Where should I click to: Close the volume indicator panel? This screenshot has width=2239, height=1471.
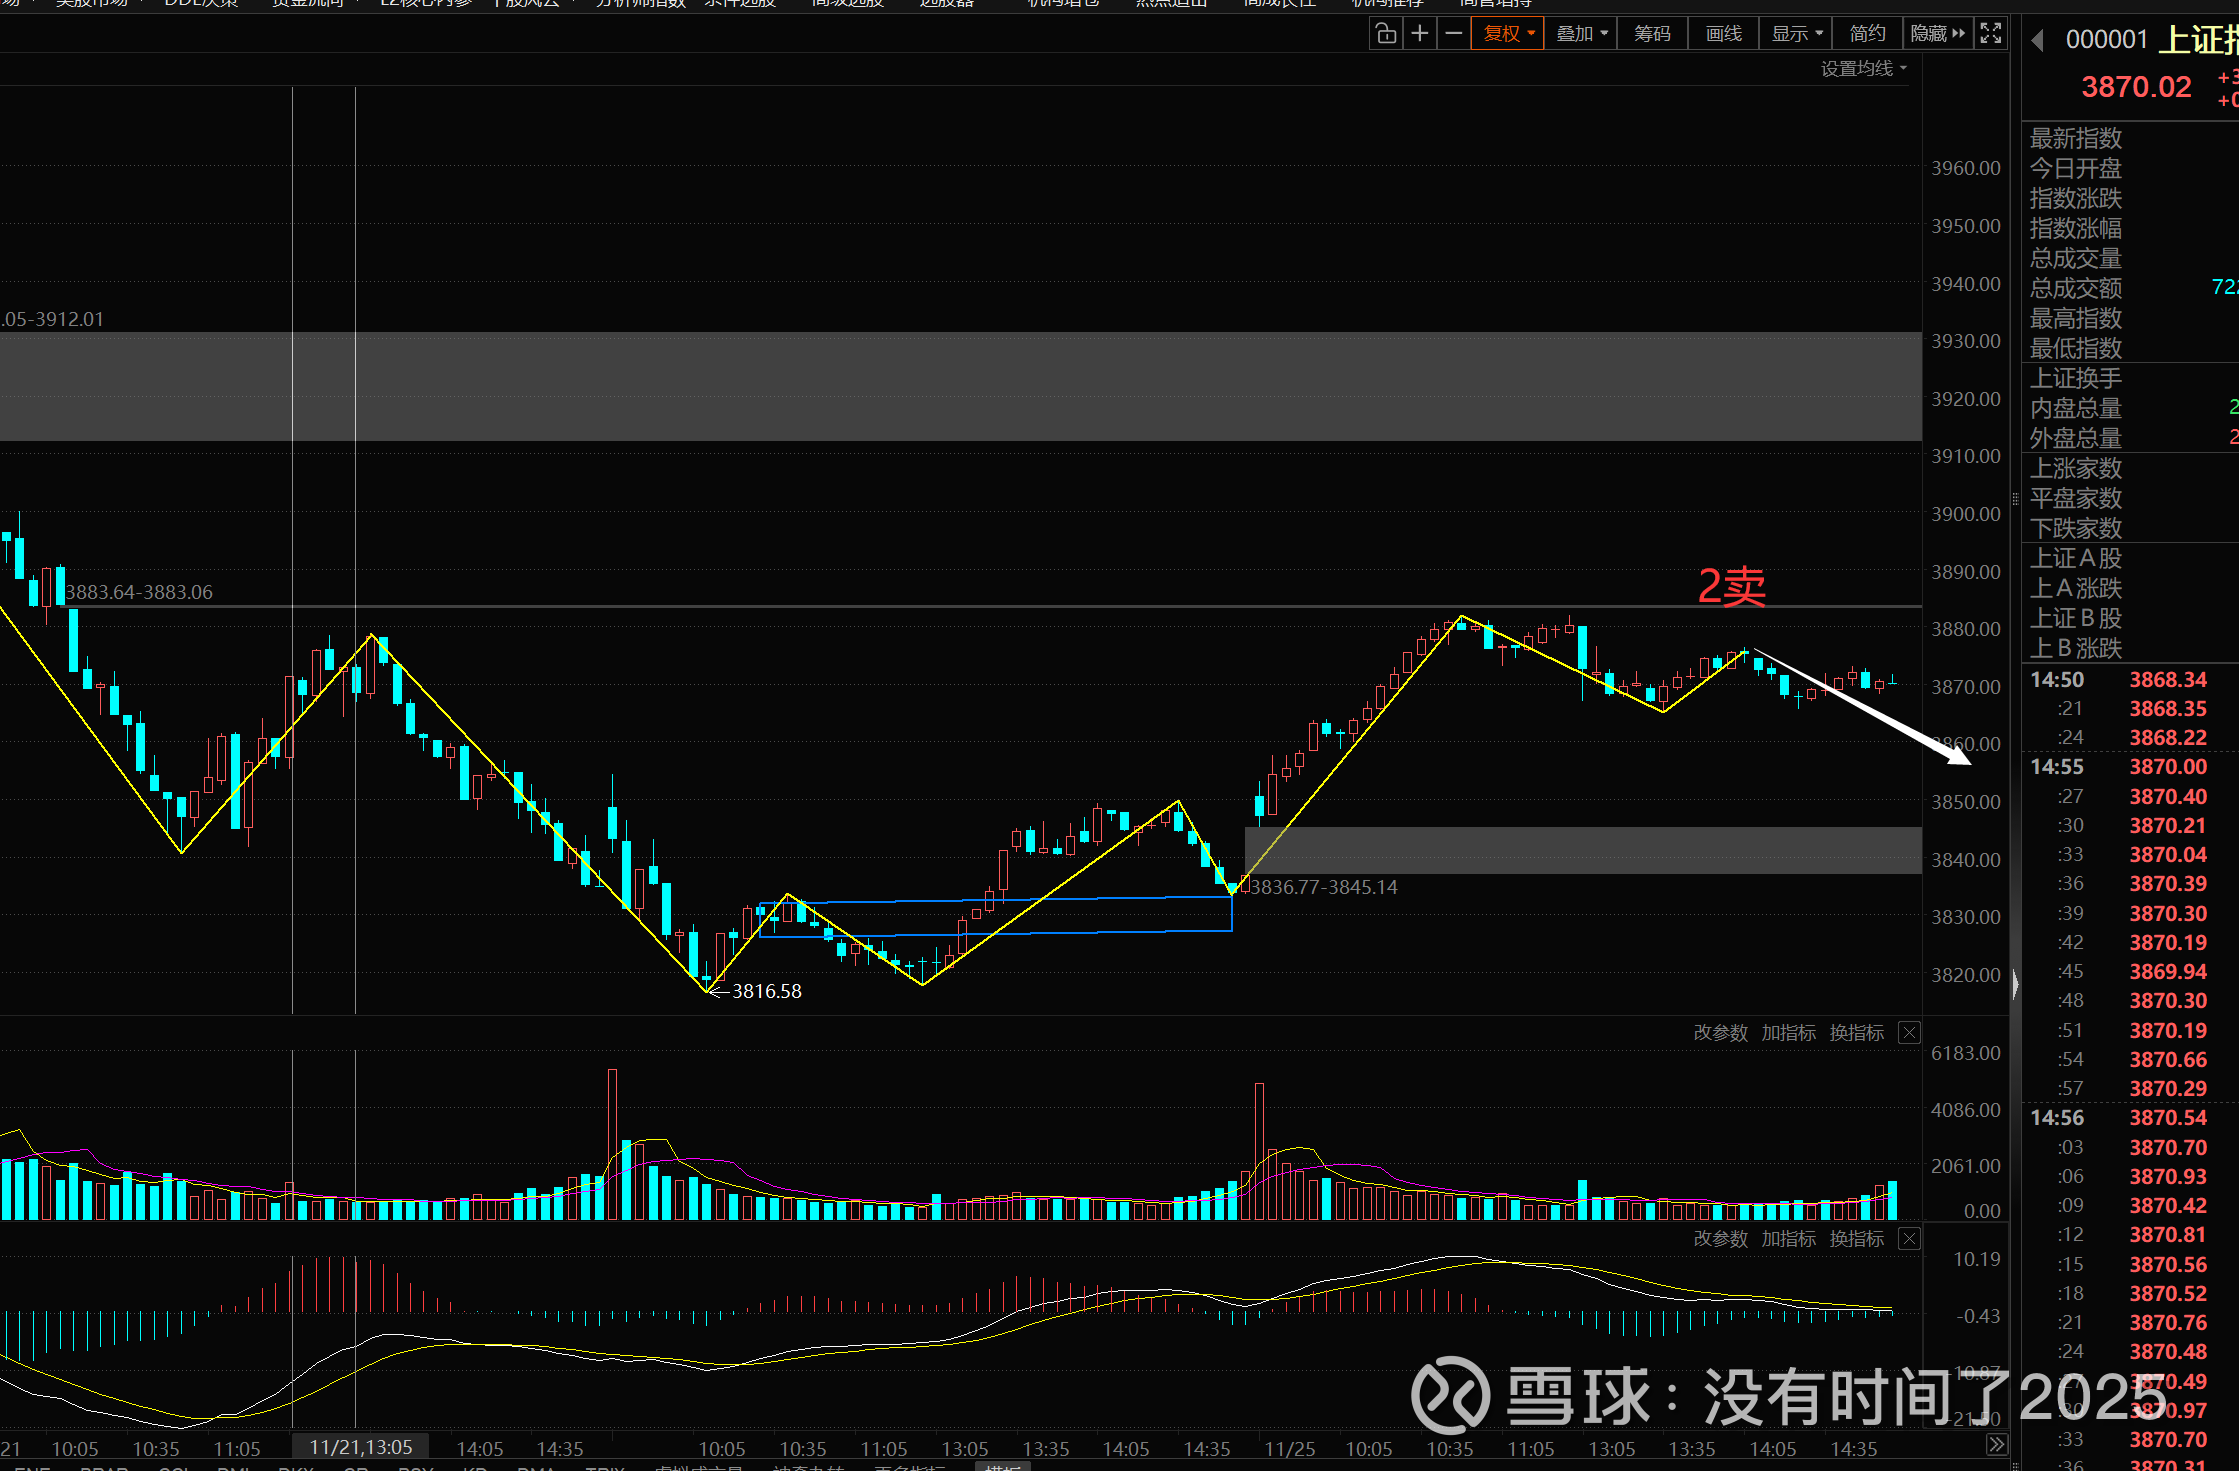click(x=1909, y=1033)
